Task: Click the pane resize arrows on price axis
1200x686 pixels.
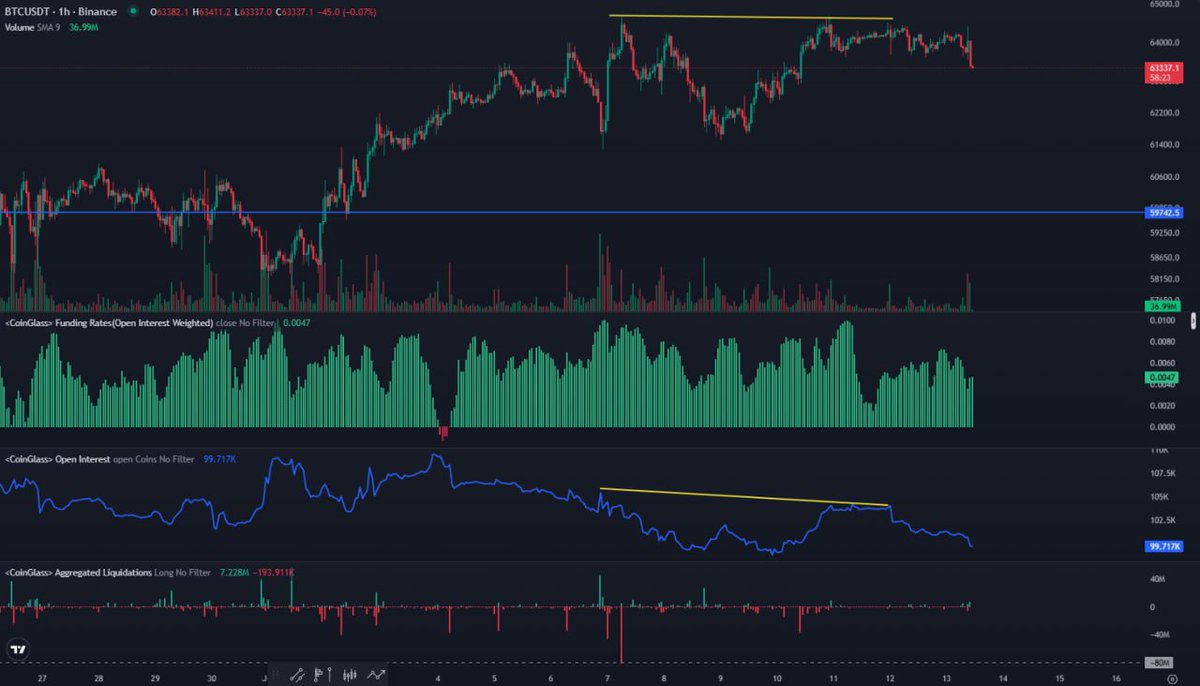Action: coord(1194,321)
